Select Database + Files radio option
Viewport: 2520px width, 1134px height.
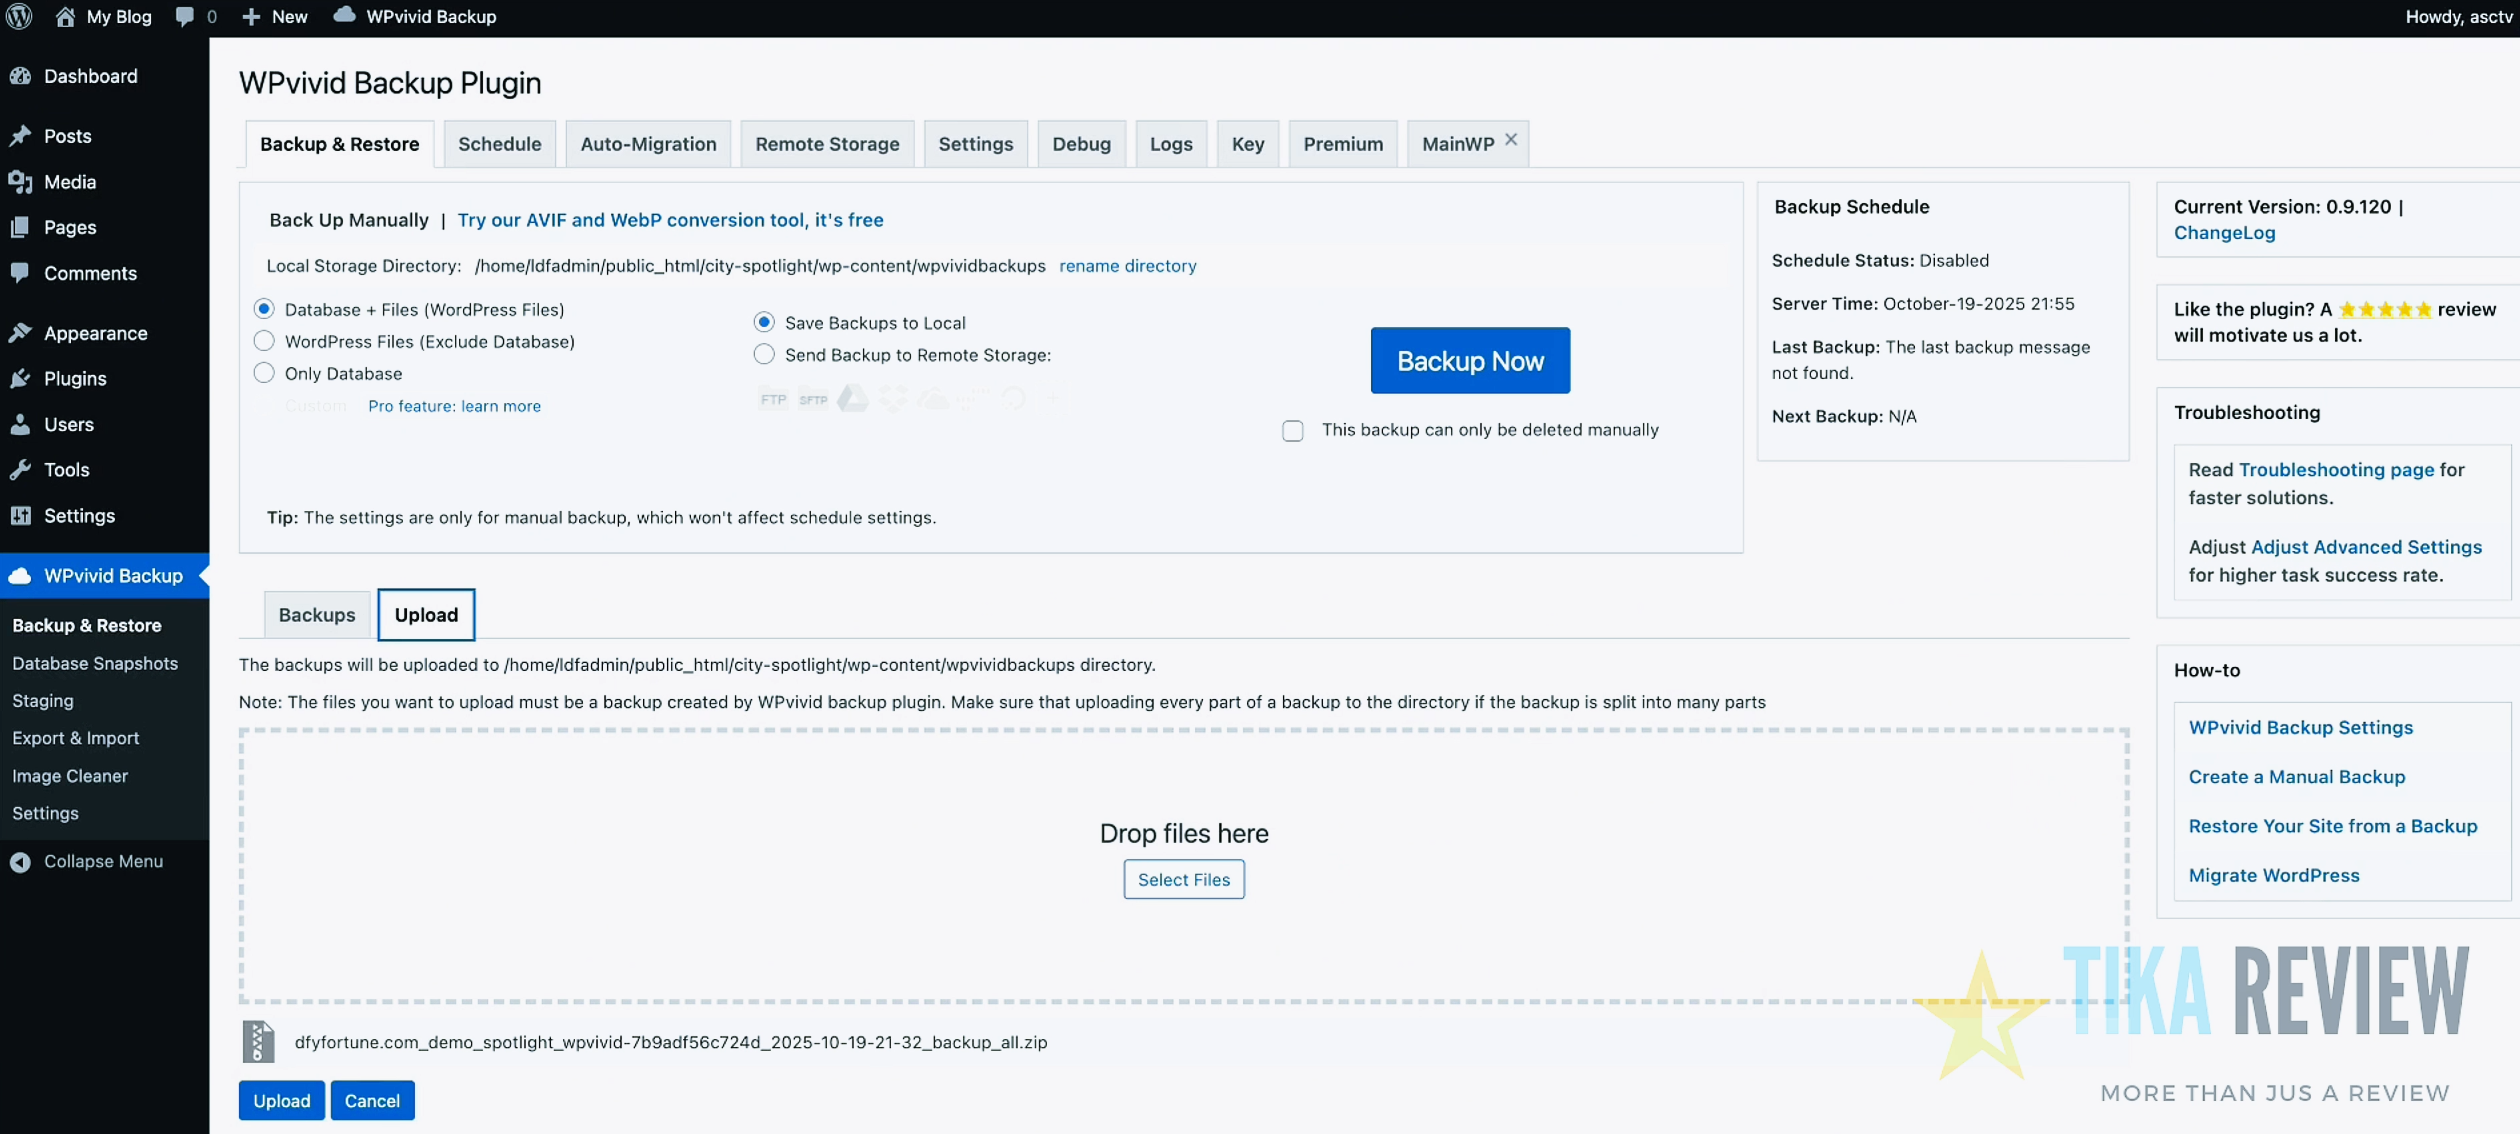[264, 309]
